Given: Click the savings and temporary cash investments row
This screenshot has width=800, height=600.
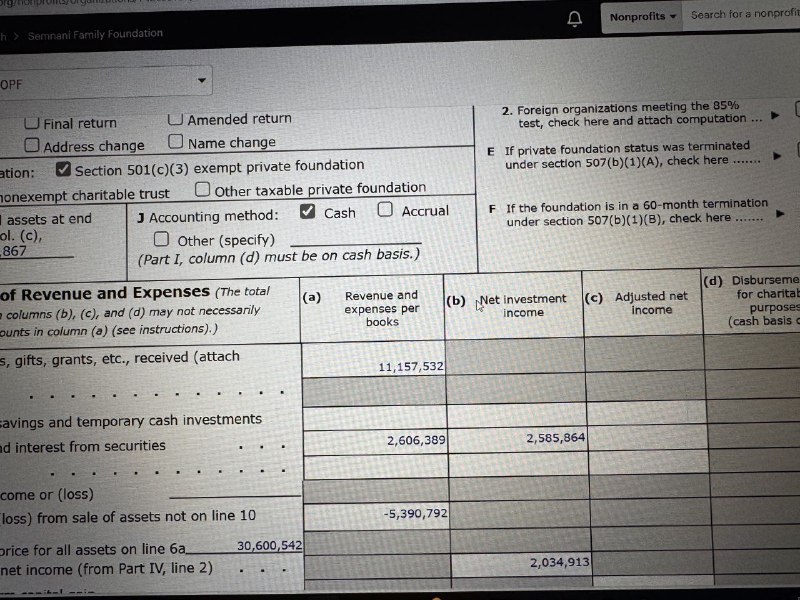Looking at the screenshot, I should tap(131, 420).
